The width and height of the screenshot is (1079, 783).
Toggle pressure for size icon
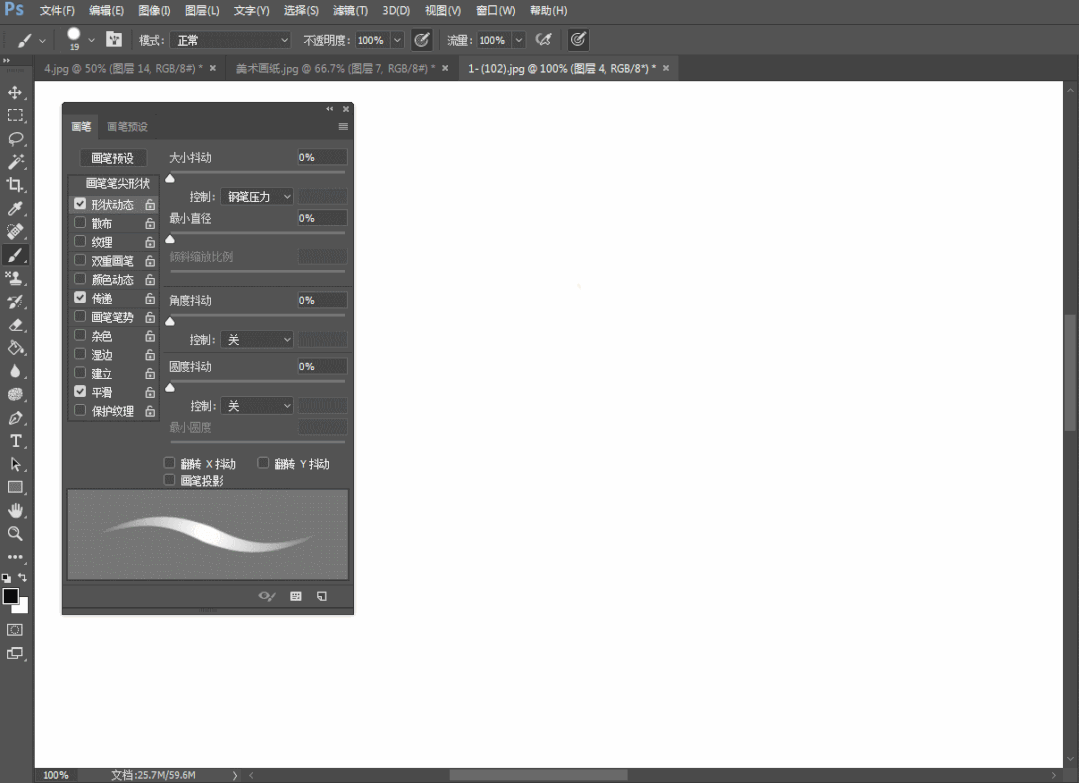(x=578, y=40)
